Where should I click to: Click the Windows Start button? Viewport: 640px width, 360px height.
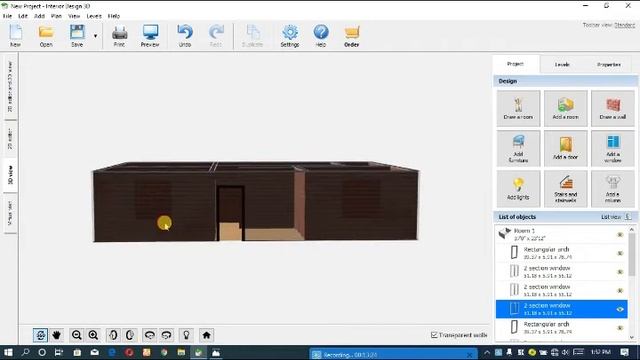click(8, 352)
